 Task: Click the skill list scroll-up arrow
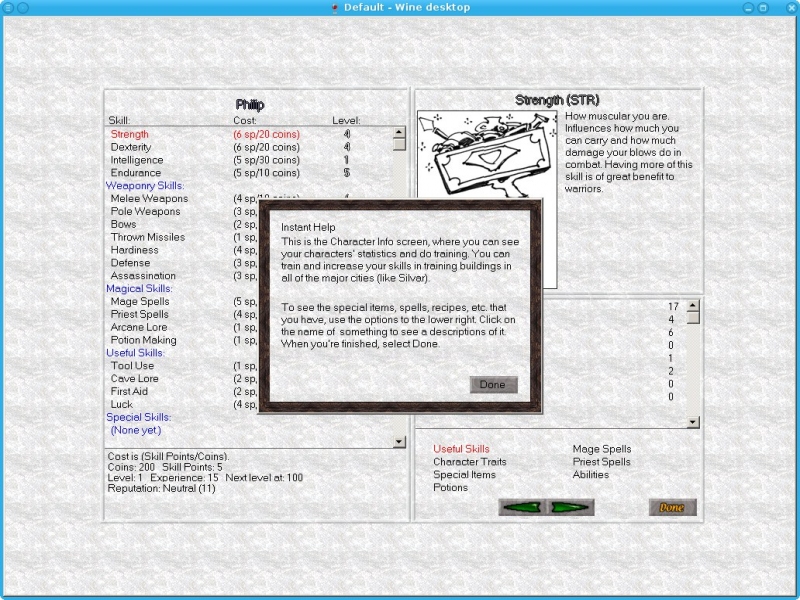click(x=399, y=131)
